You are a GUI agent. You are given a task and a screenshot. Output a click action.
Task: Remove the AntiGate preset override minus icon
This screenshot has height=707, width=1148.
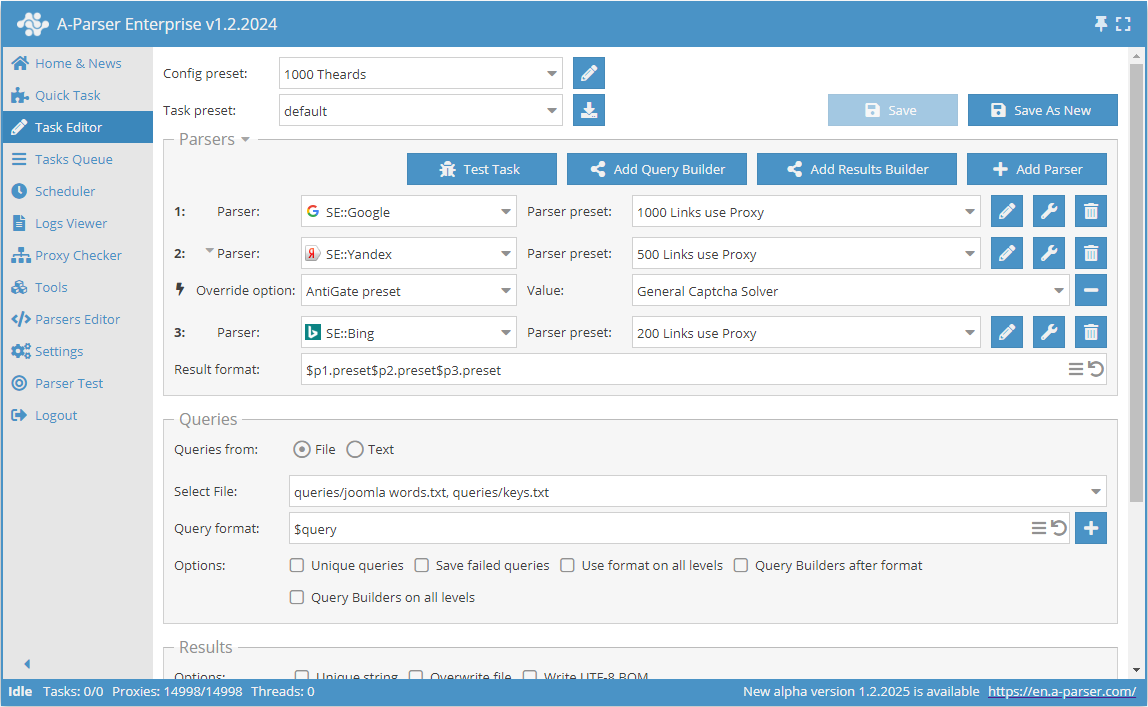click(1090, 290)
